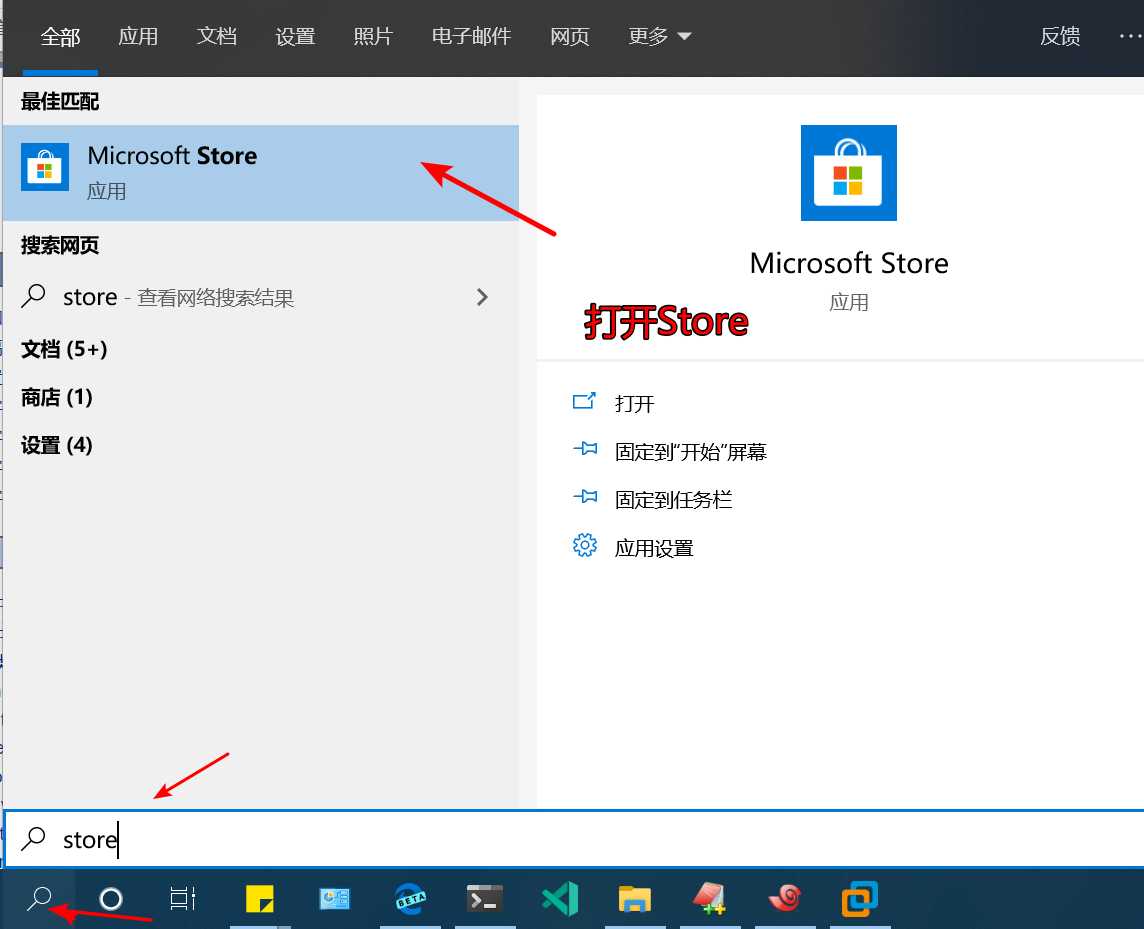Click the search box containing store
This screenshot has height=929, width=1144.
[574, 839]
